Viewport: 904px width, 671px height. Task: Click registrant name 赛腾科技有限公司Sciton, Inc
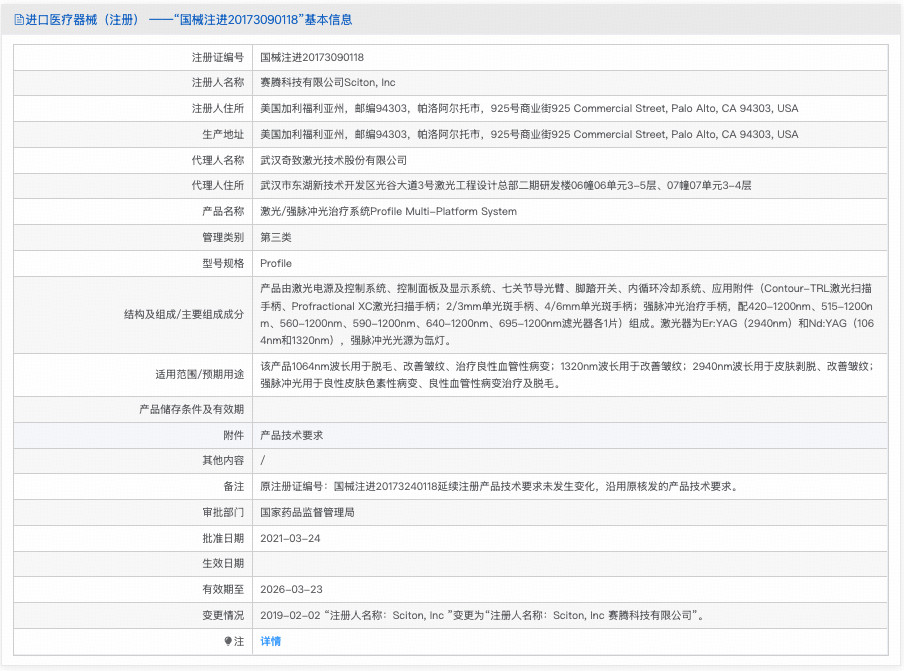point(327,82)
